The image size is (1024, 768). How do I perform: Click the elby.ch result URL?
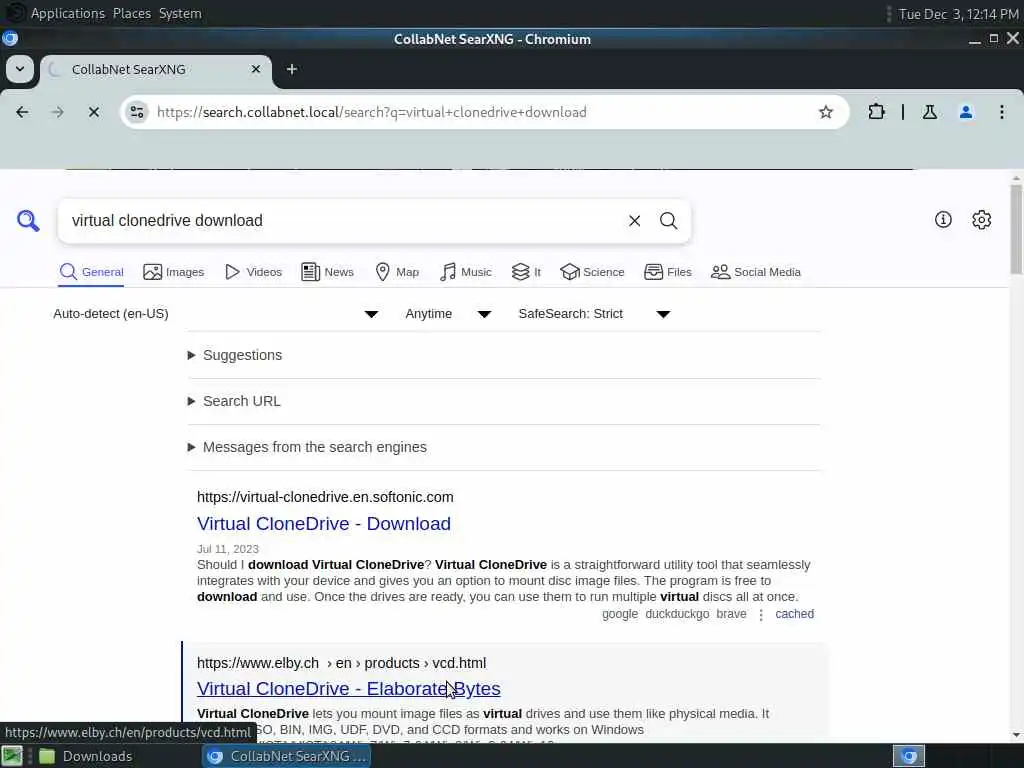pos(342,663)
